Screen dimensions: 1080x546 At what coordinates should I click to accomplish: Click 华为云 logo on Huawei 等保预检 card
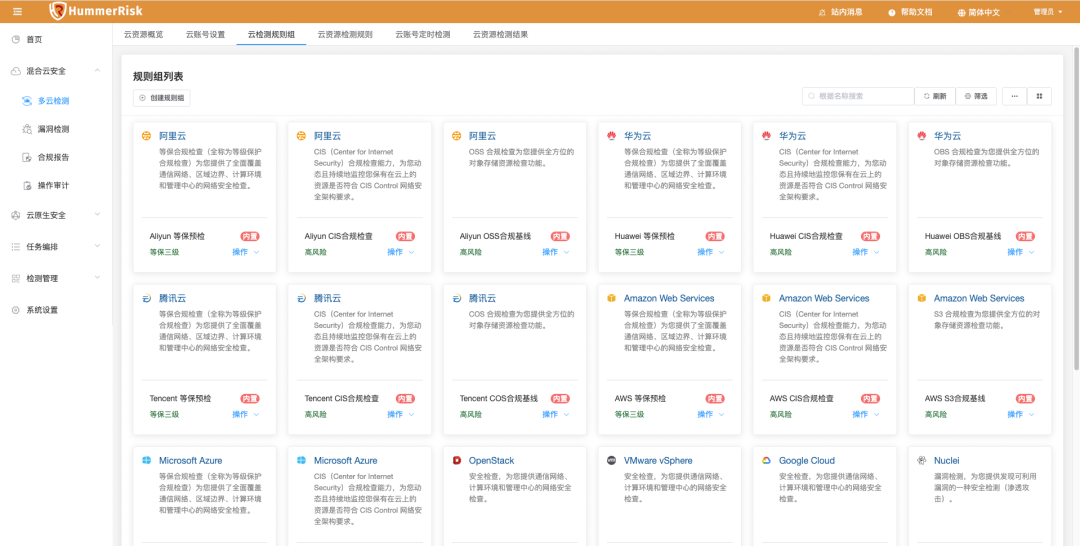pos(611,136)
